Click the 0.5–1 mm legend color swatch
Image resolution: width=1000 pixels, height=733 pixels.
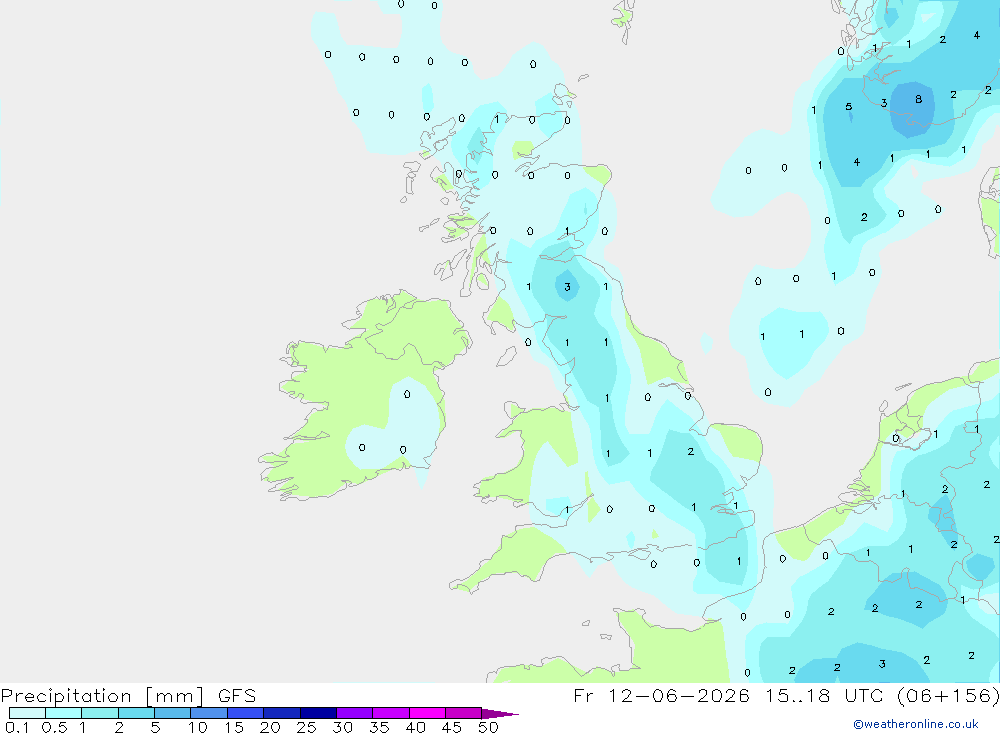(x=64, y=713)
